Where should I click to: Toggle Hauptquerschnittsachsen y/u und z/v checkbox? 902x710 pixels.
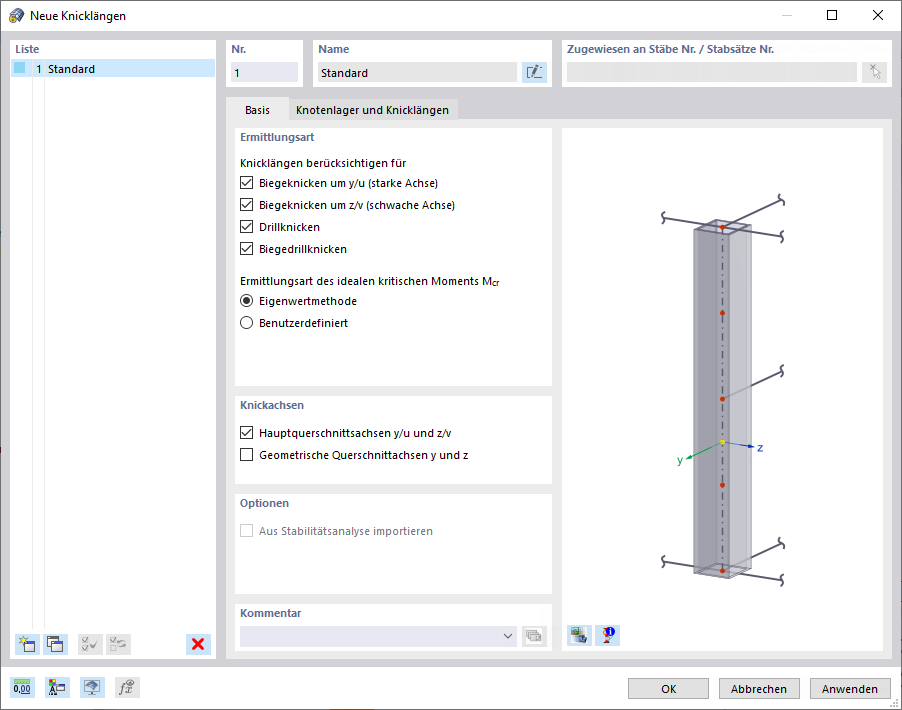tap(246, 433)
